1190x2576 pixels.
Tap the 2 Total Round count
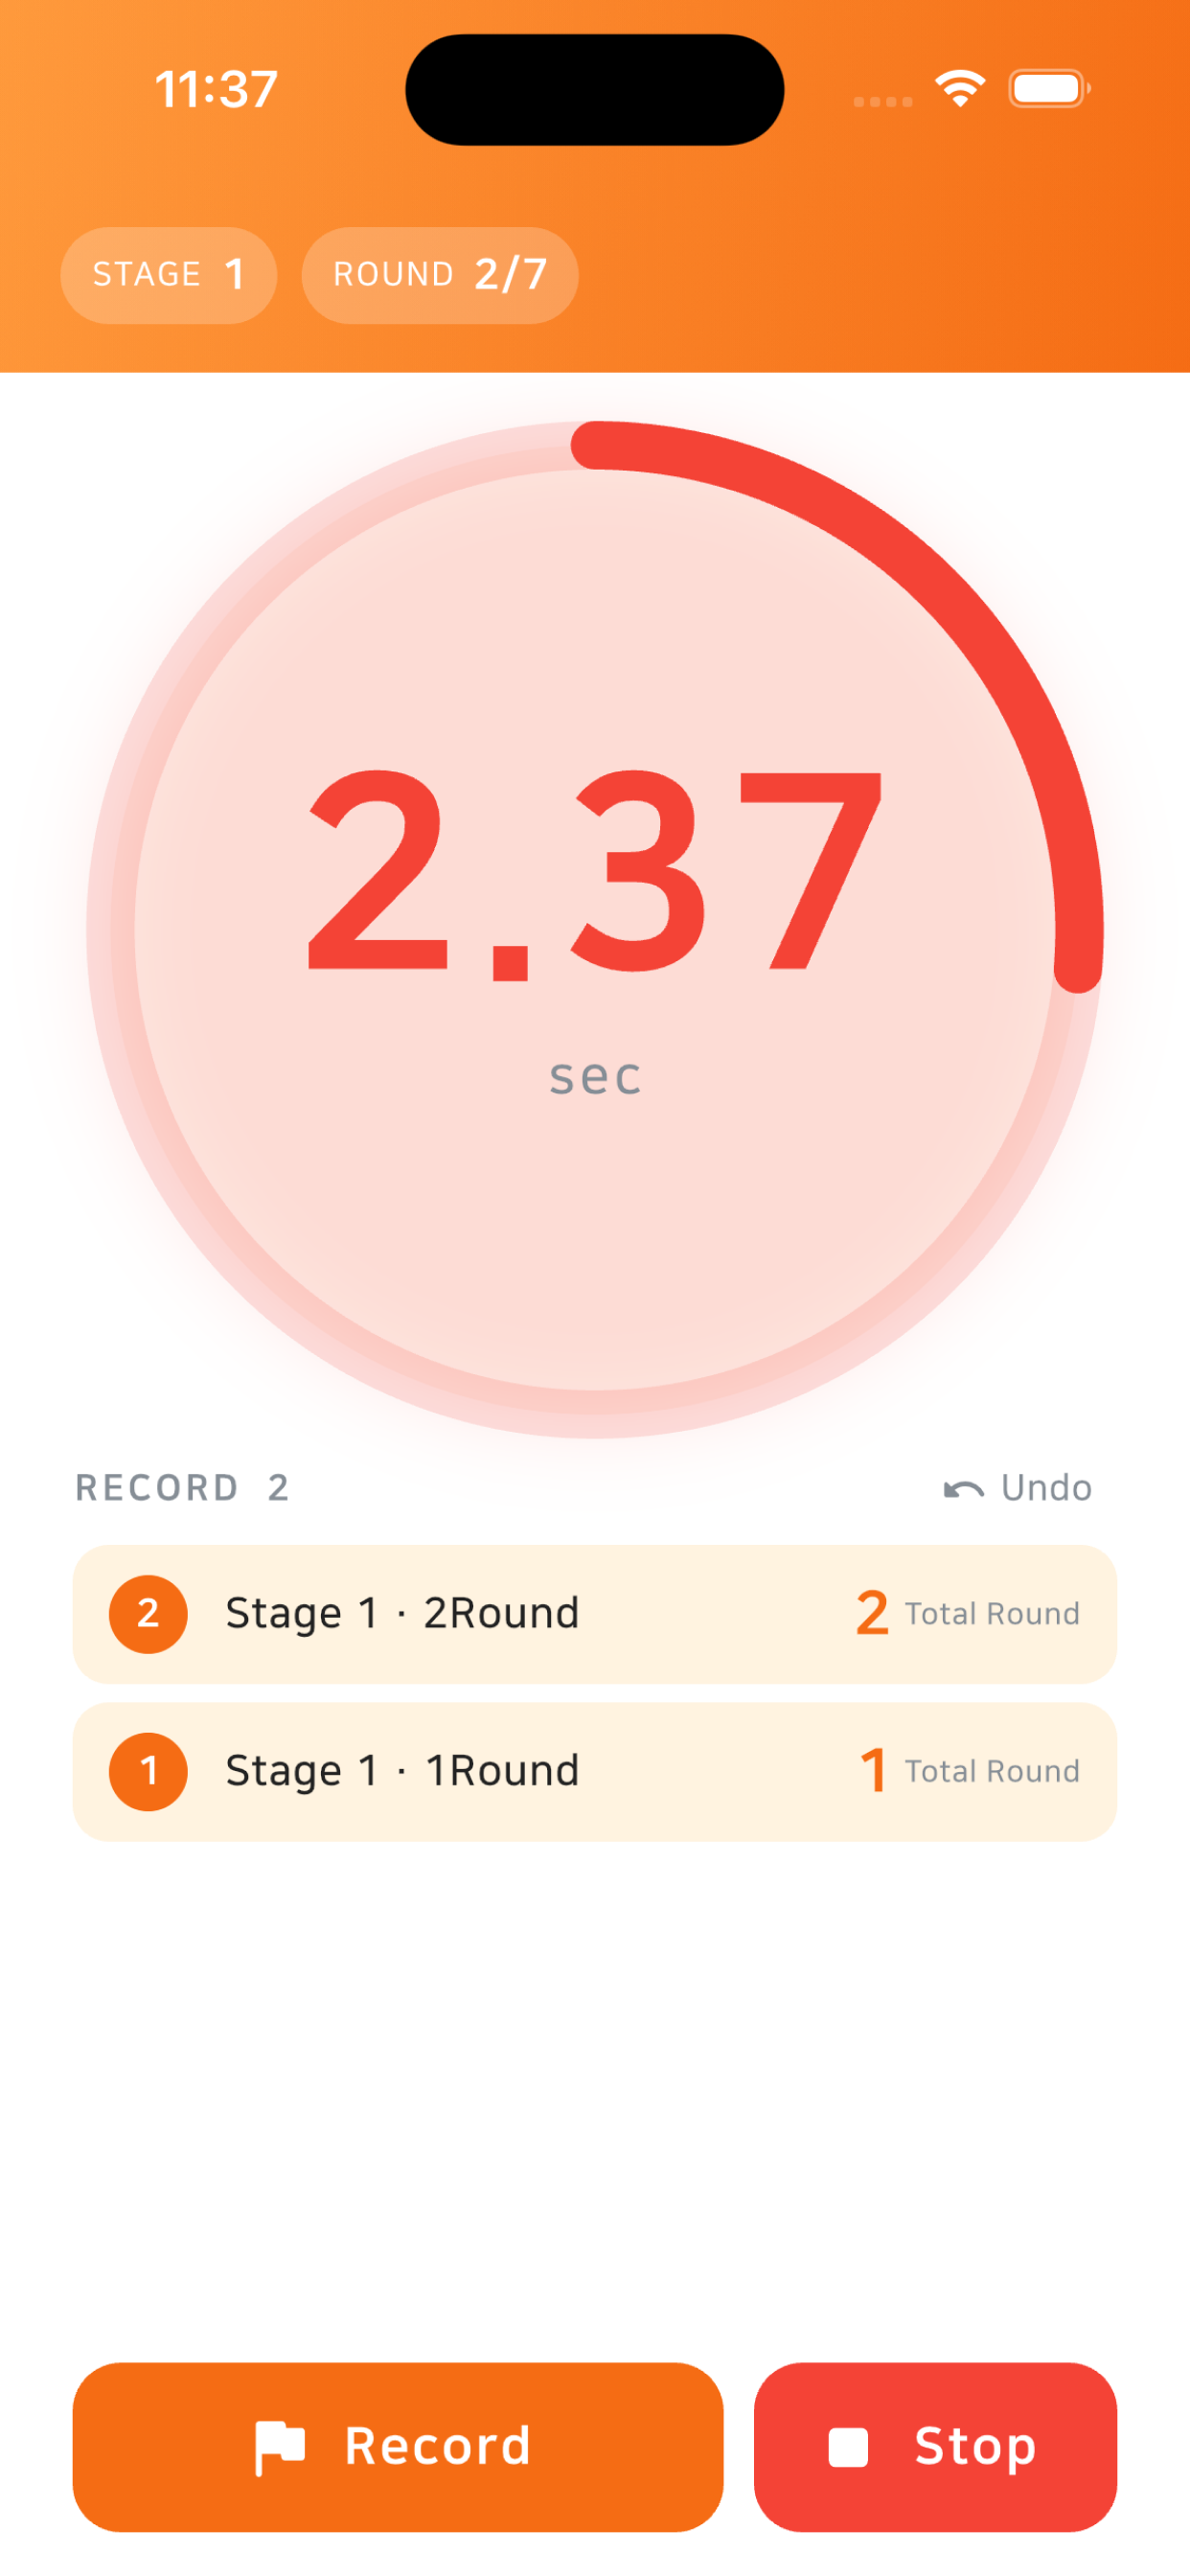(x=967, y=1614)
